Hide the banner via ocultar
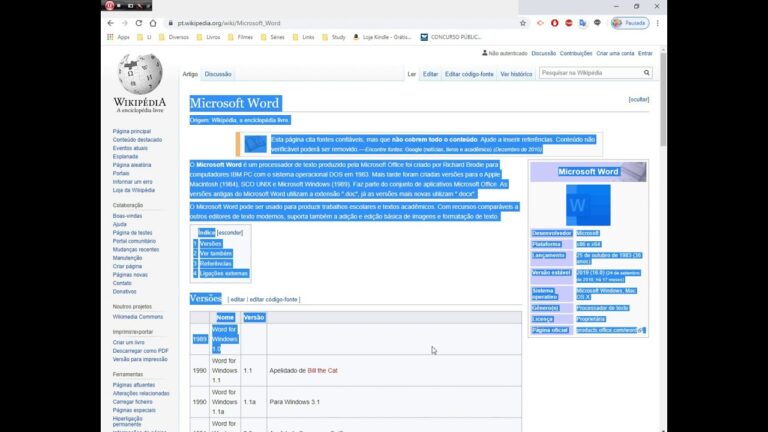This screenshot has width=768, height=432. (639, 99)
